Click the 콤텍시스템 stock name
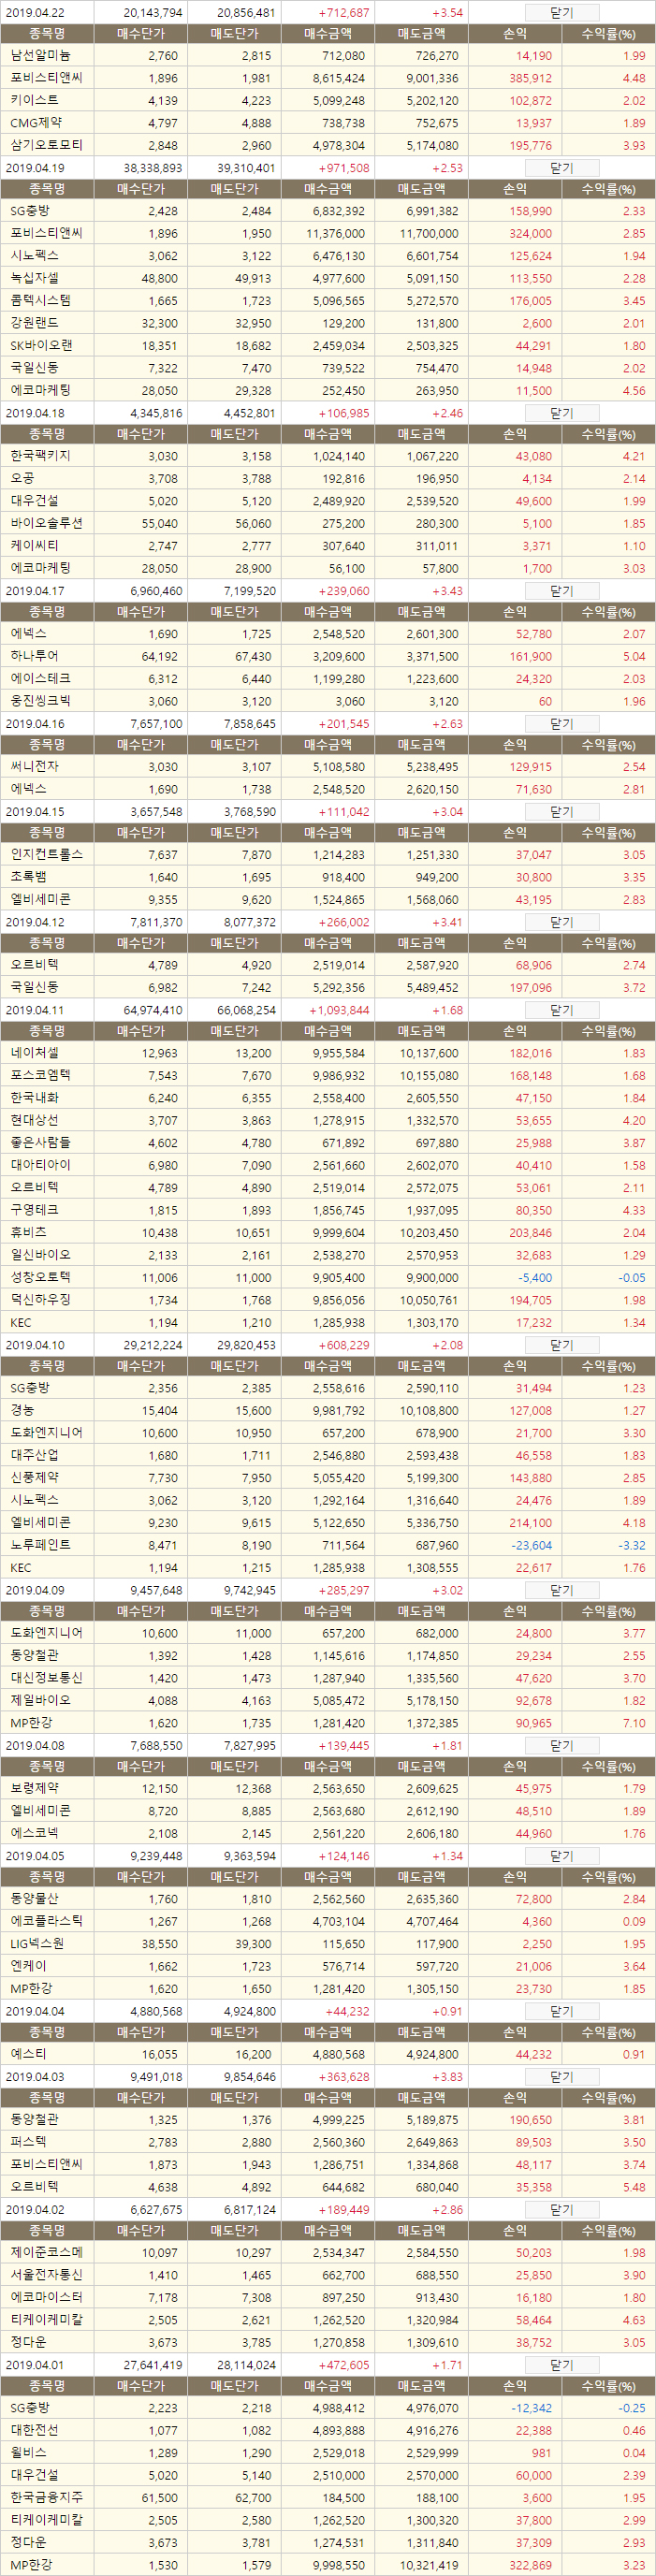Screen dimensions: 656x2576 (40, 300)
